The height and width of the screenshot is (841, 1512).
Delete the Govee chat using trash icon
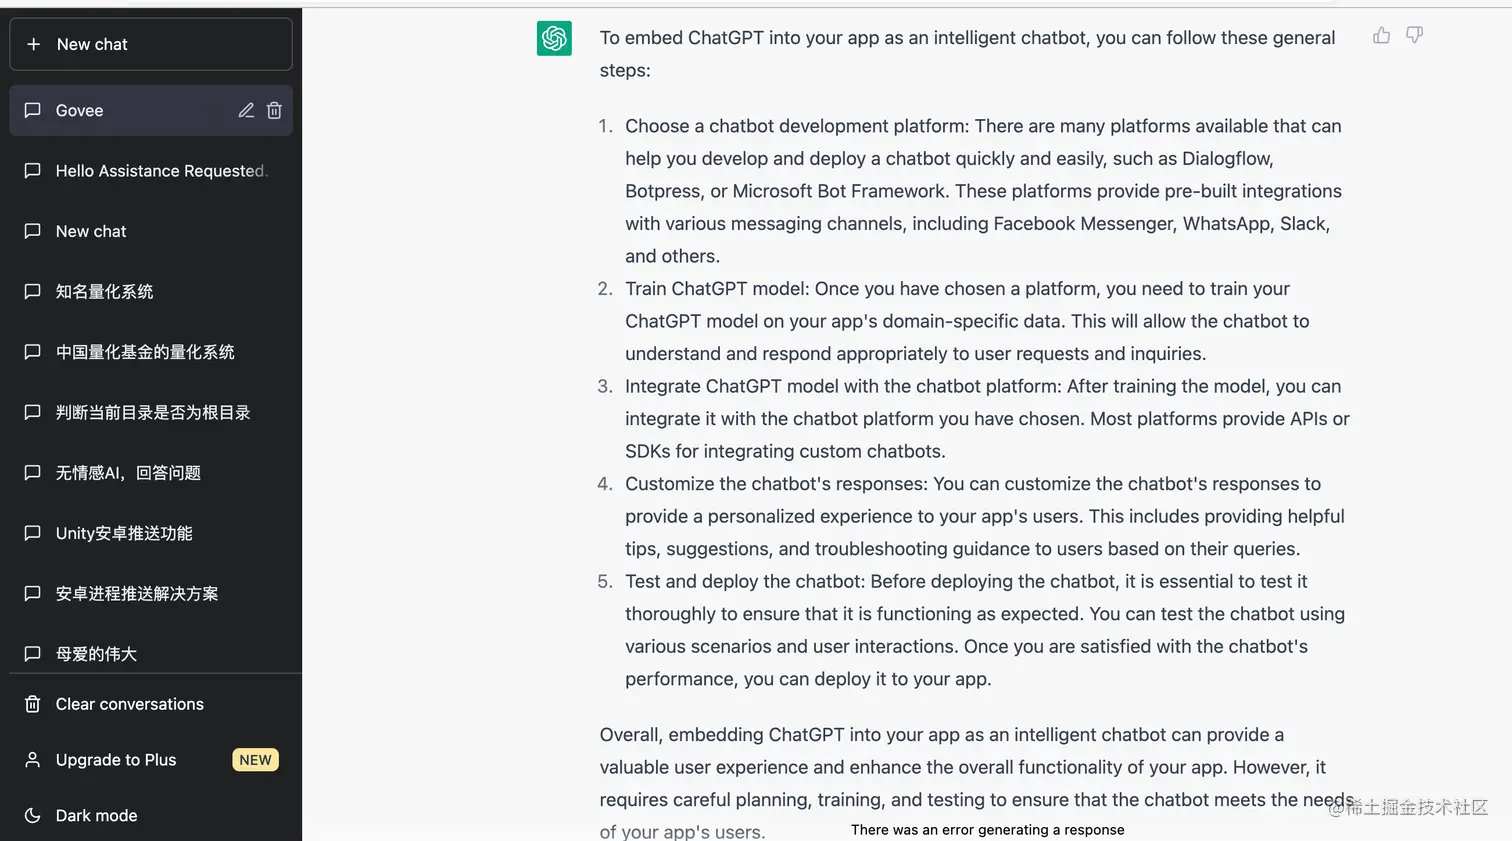point(274,111)
